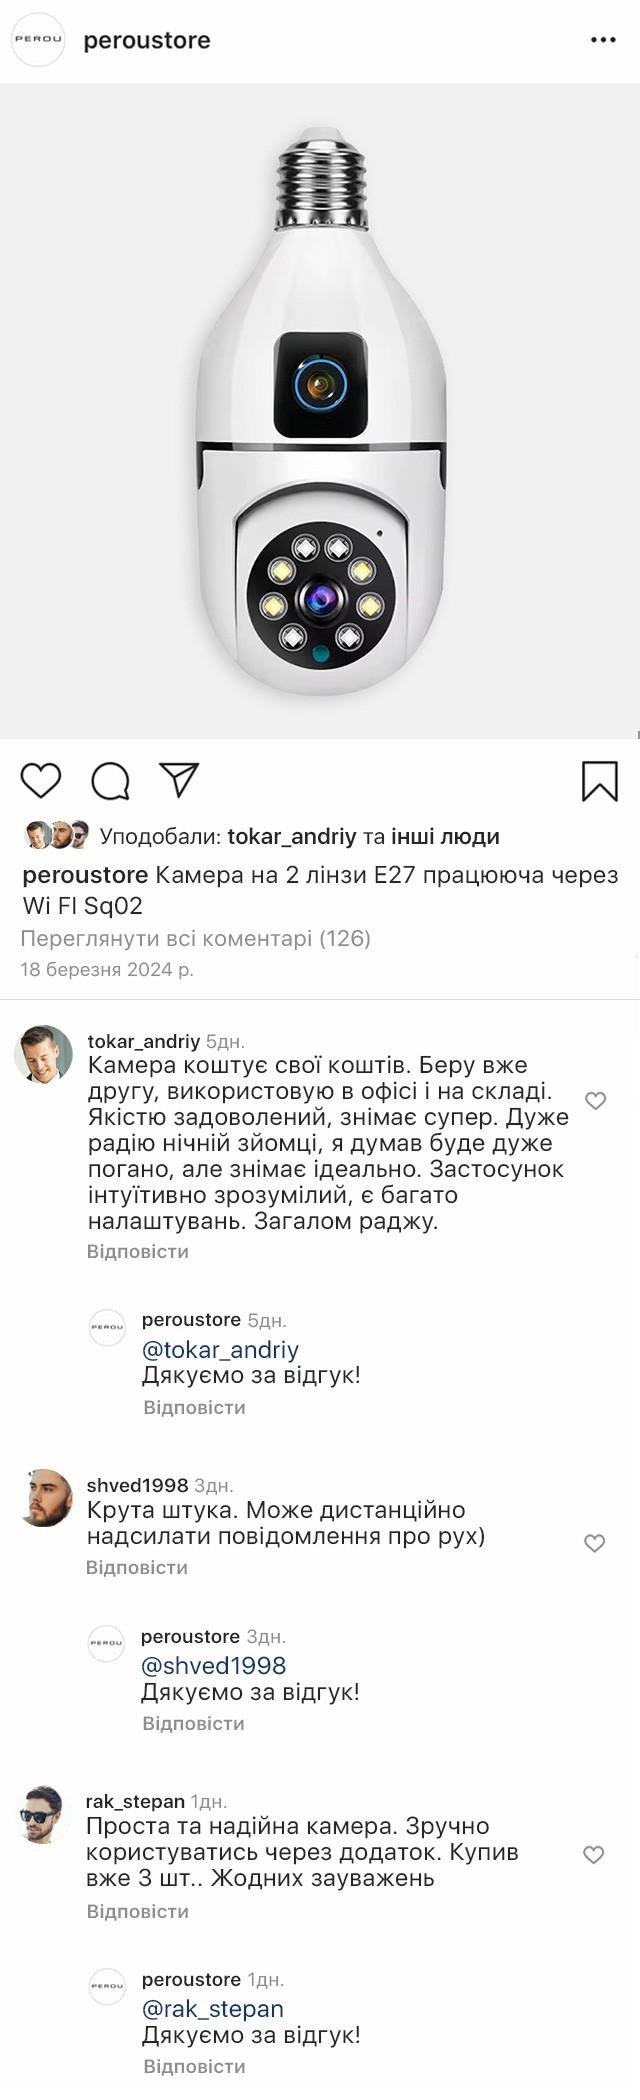Image resolution: width=640 pixels, height=2100 pixels.
Task: Open comments via the speech bubble icon
Action: [111, 781]
